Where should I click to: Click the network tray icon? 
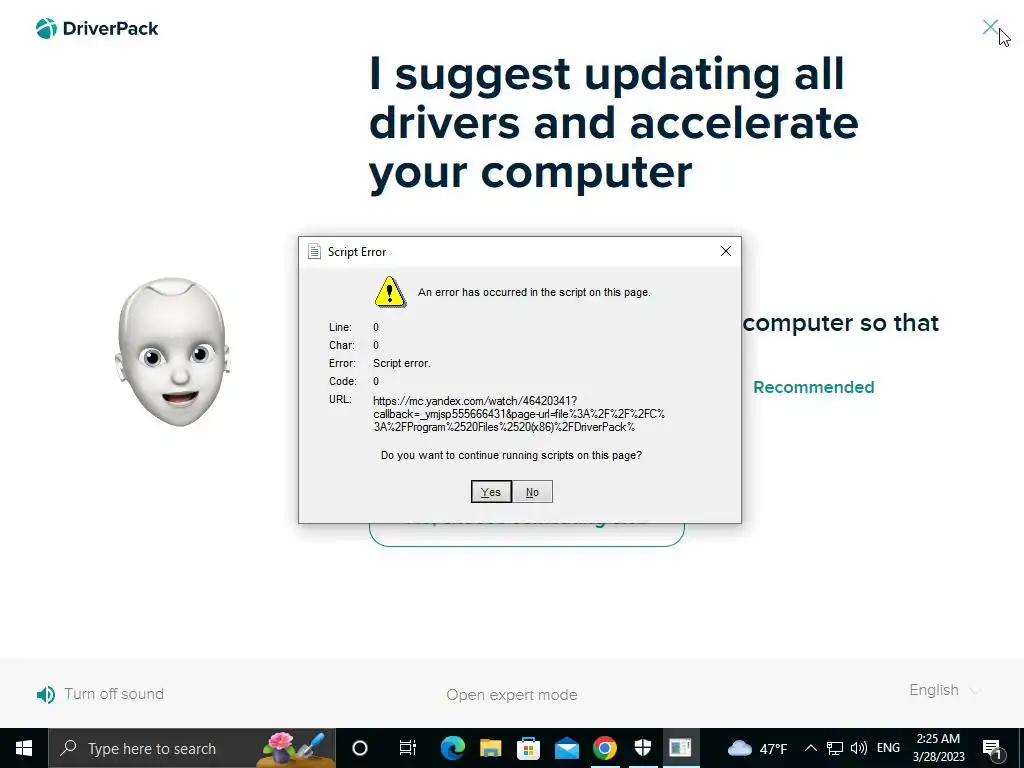tap(835, 748)
